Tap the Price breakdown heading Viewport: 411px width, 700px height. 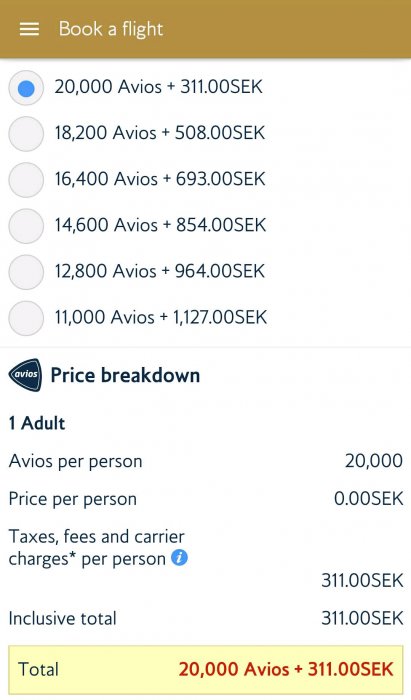click(125, 375)
